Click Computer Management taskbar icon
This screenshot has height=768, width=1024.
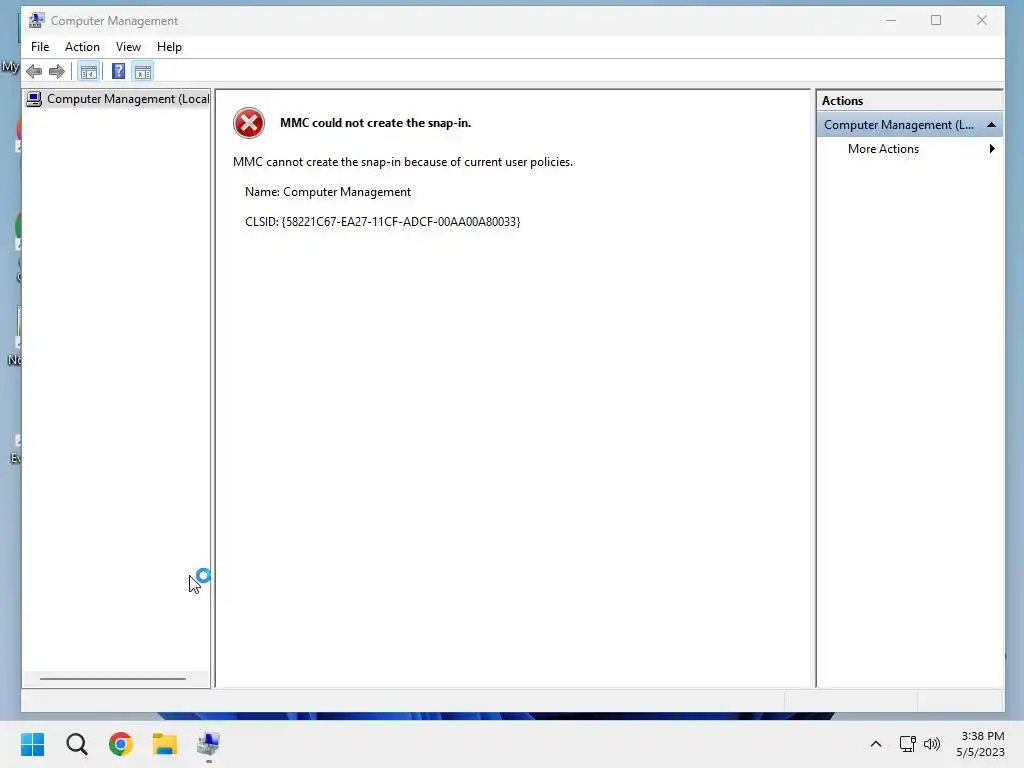coord(208,744)
